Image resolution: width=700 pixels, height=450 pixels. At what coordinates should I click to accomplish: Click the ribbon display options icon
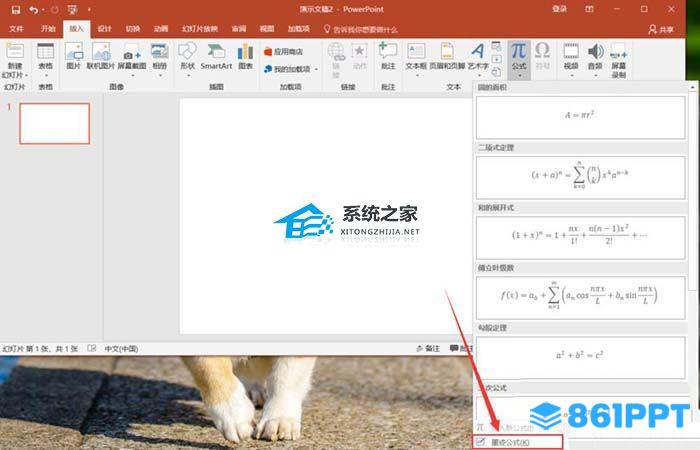click(x=589, y=9)
